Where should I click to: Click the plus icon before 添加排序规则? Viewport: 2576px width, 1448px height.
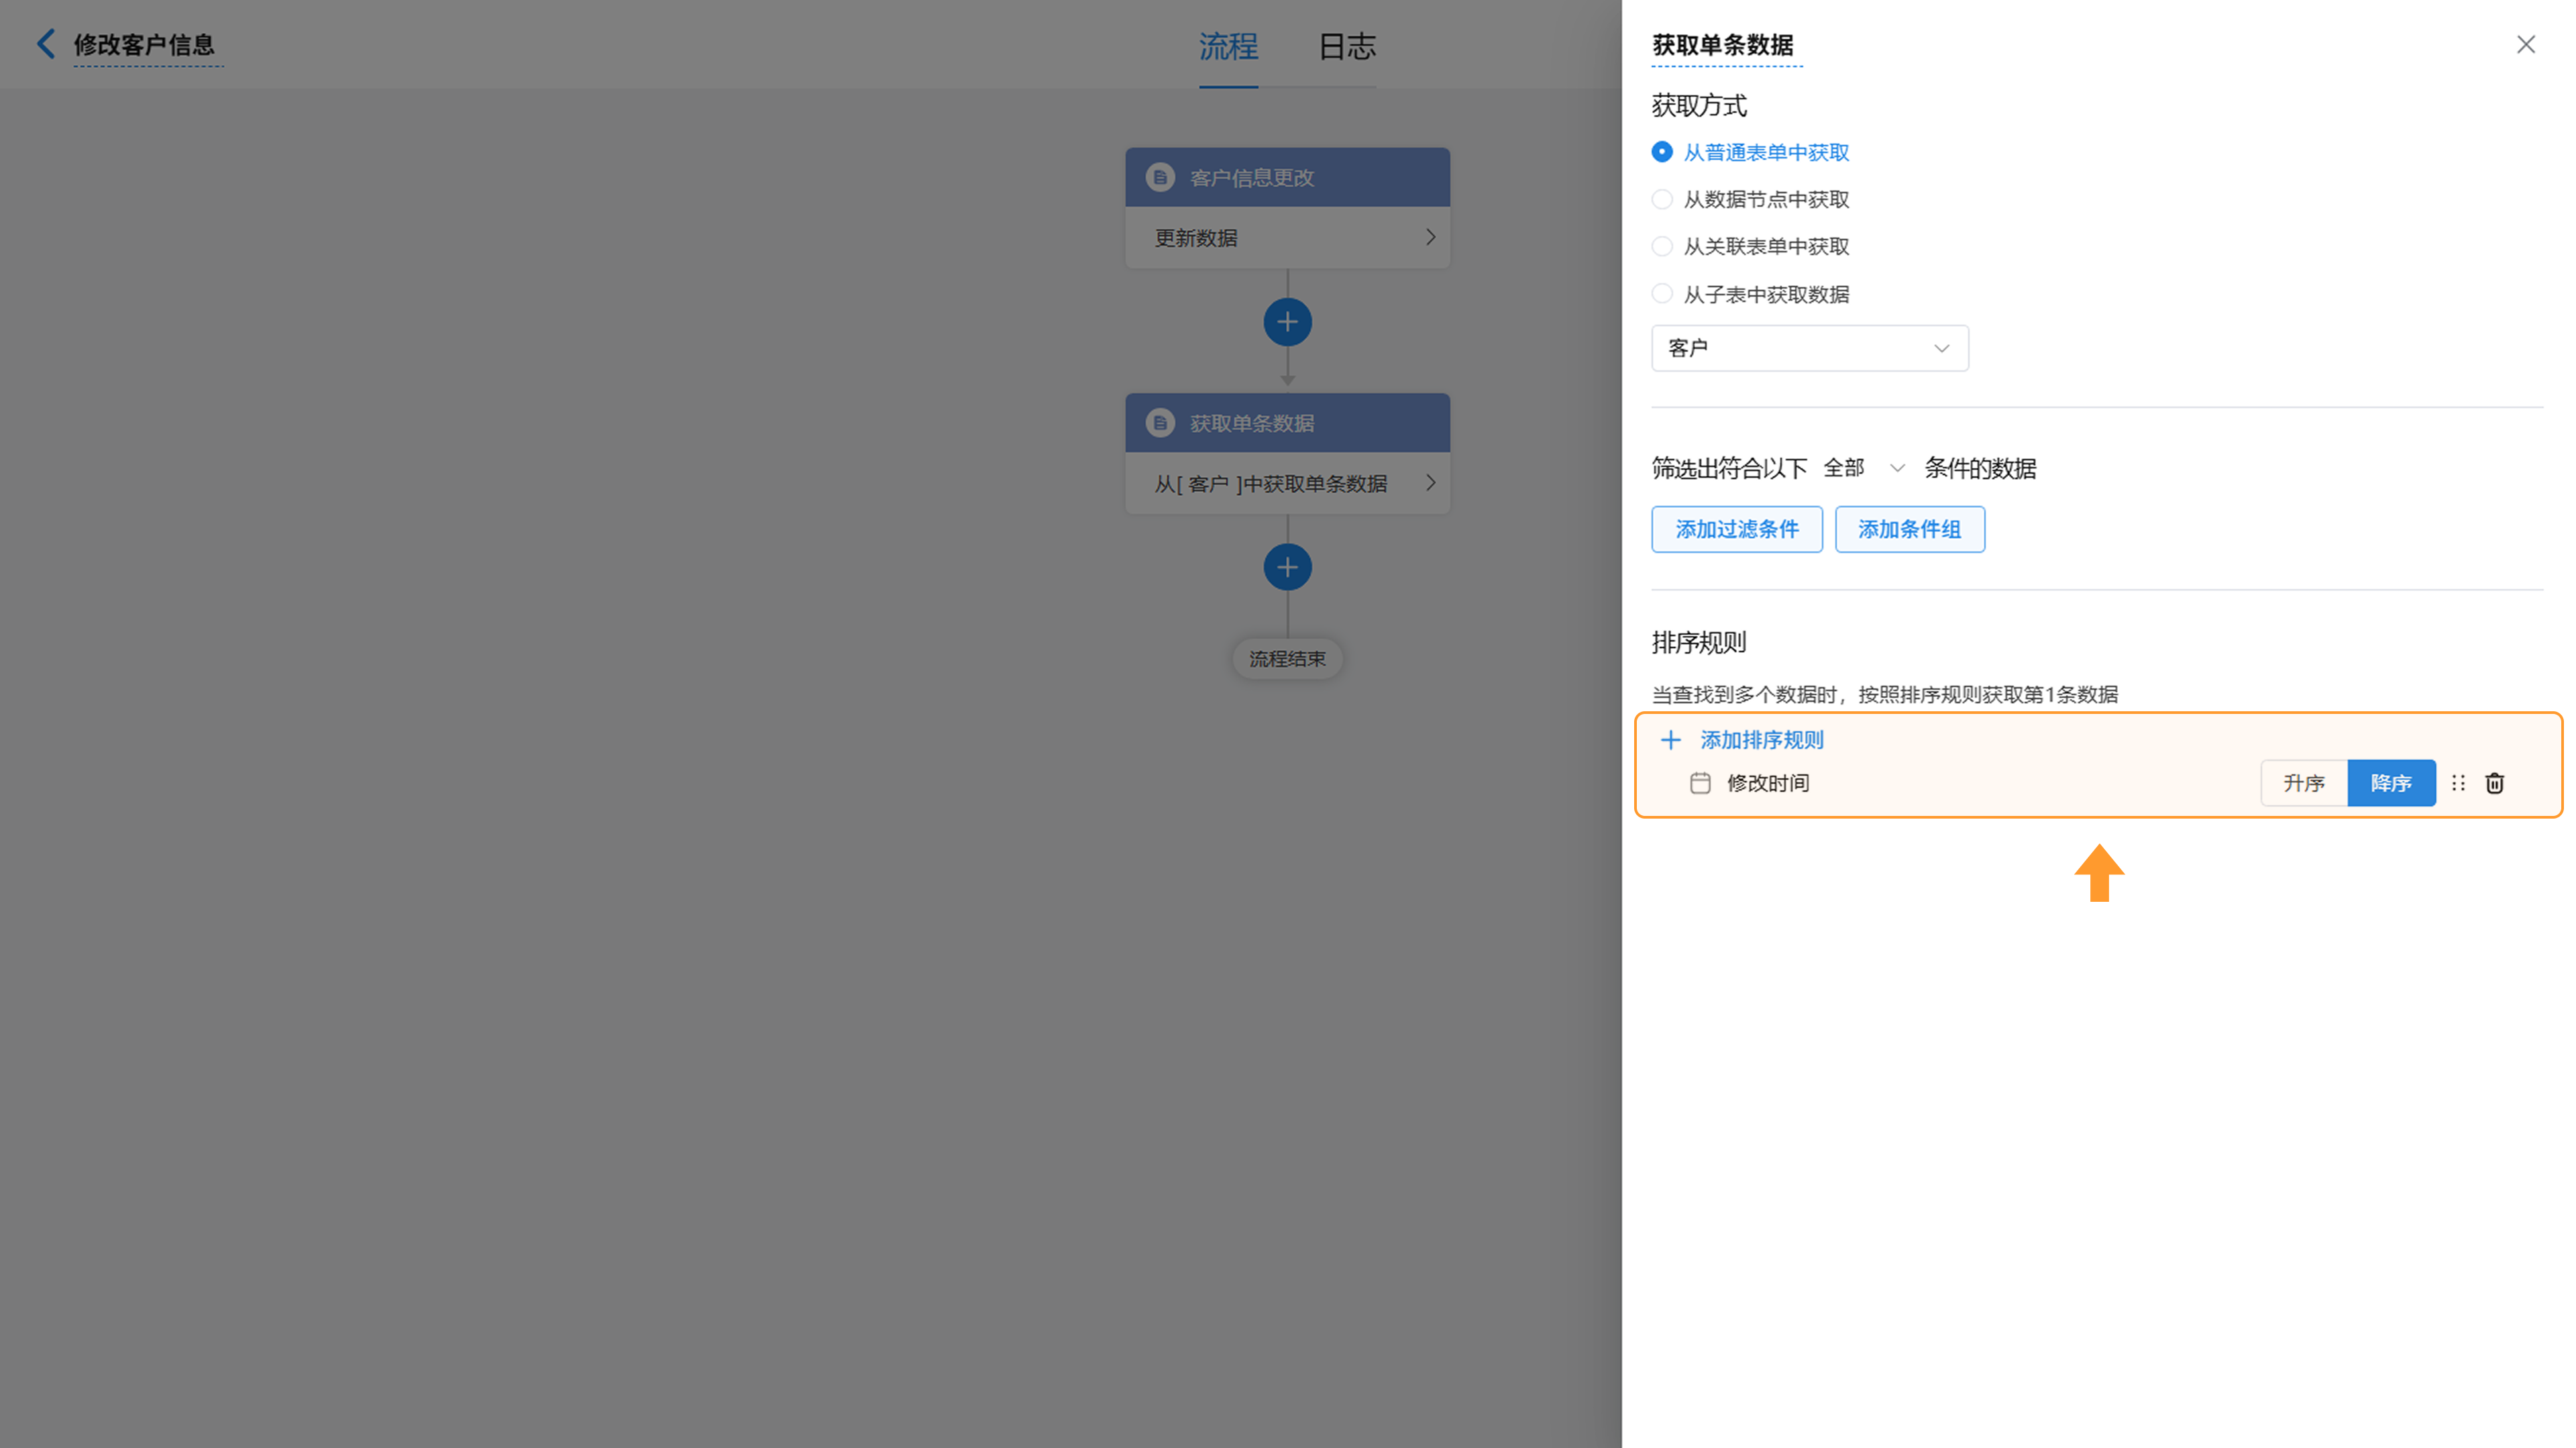pos(1670,740)
